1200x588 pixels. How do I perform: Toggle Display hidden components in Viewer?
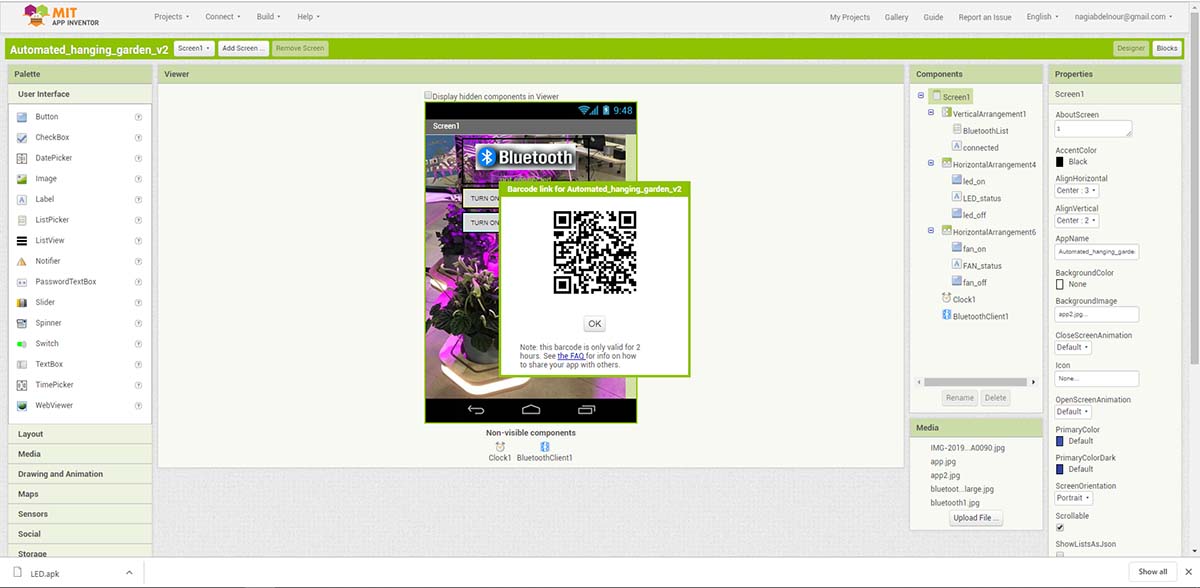(x=428, y=96)
